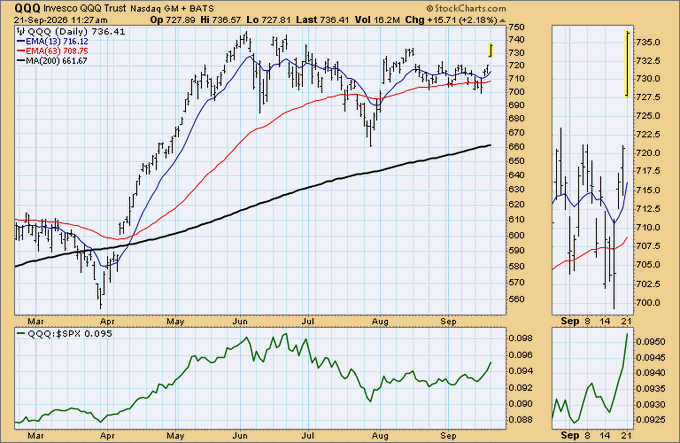Click the red EMA(63) 708.75 legend entry
Viewport: 680px width, 443px height.
click(52, 51)
